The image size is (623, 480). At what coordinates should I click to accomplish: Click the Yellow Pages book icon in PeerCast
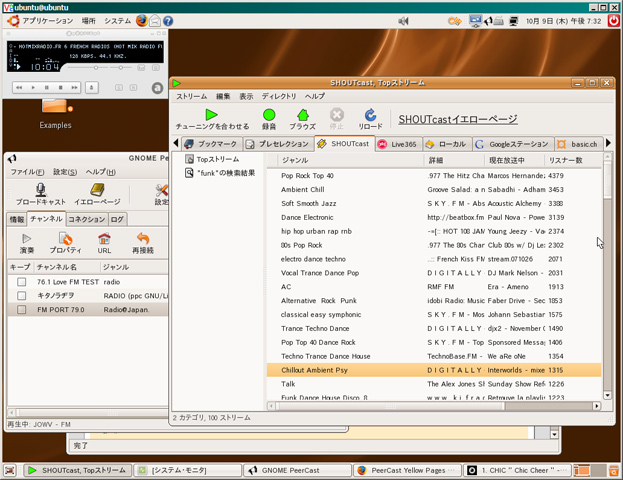pyautogui.click(x=97, y=190)
